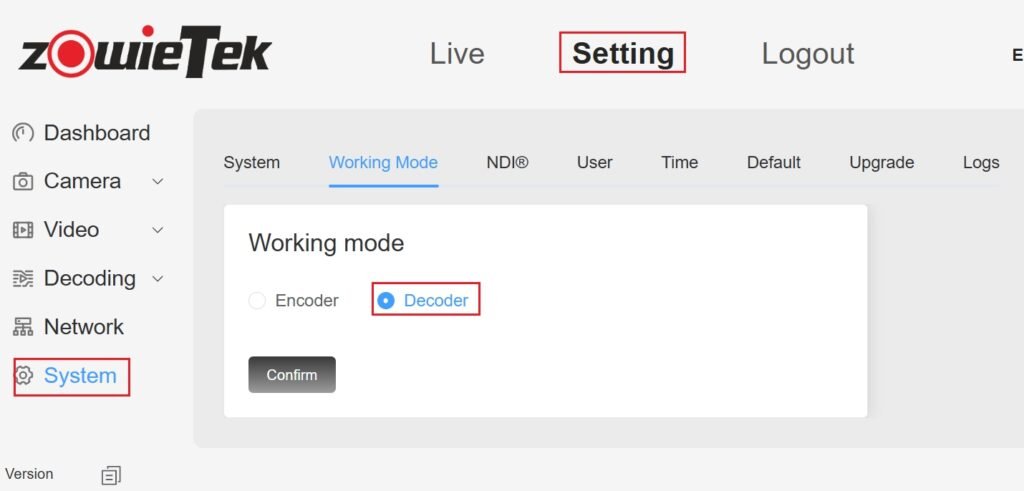
Task: Click the Decoding icon in sidebar
Action: click(x=22, y=279)
